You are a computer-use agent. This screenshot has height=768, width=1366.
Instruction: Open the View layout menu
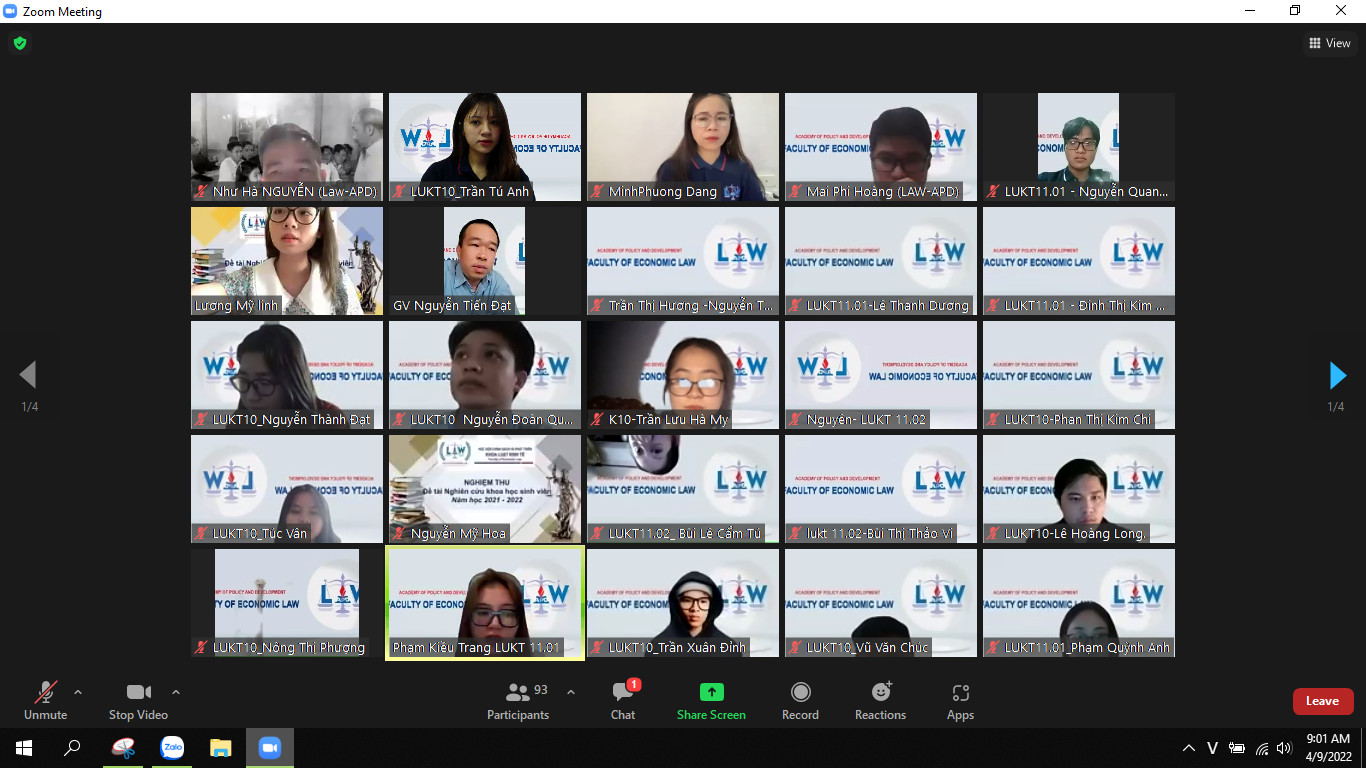click(x=1330, y=43)
